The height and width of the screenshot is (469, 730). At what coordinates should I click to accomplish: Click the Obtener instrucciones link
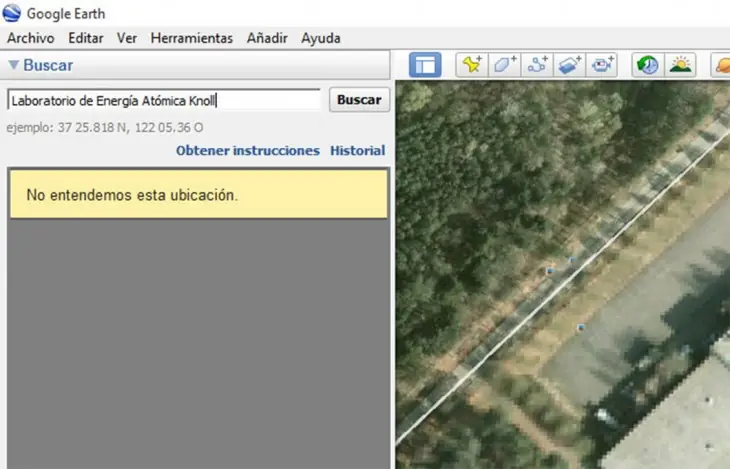click(x=248, y=150)
